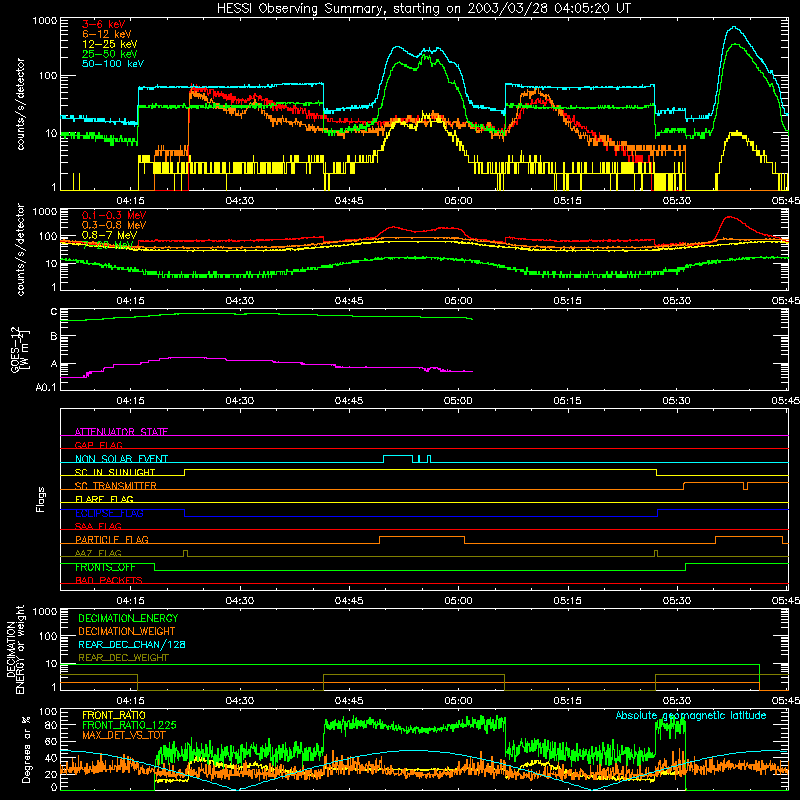Screen dimensions: 800x800
Task: Select the 0.3-0.8 MeV legend label
Action: point(114,225)
